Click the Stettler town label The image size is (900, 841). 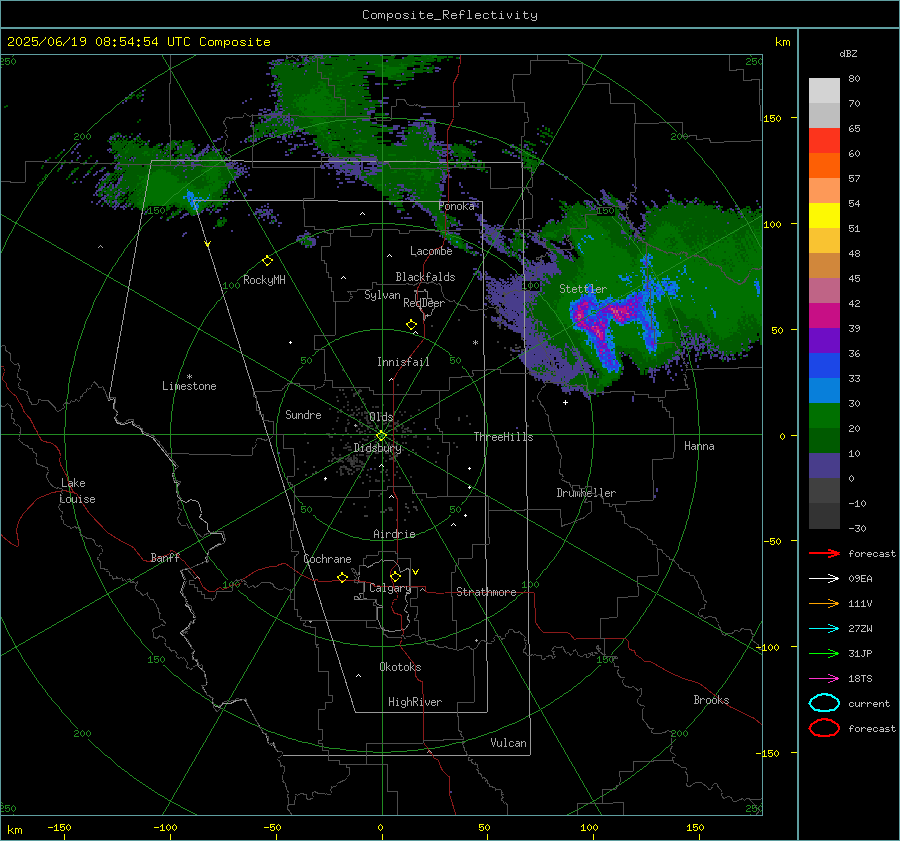point(583,289)
